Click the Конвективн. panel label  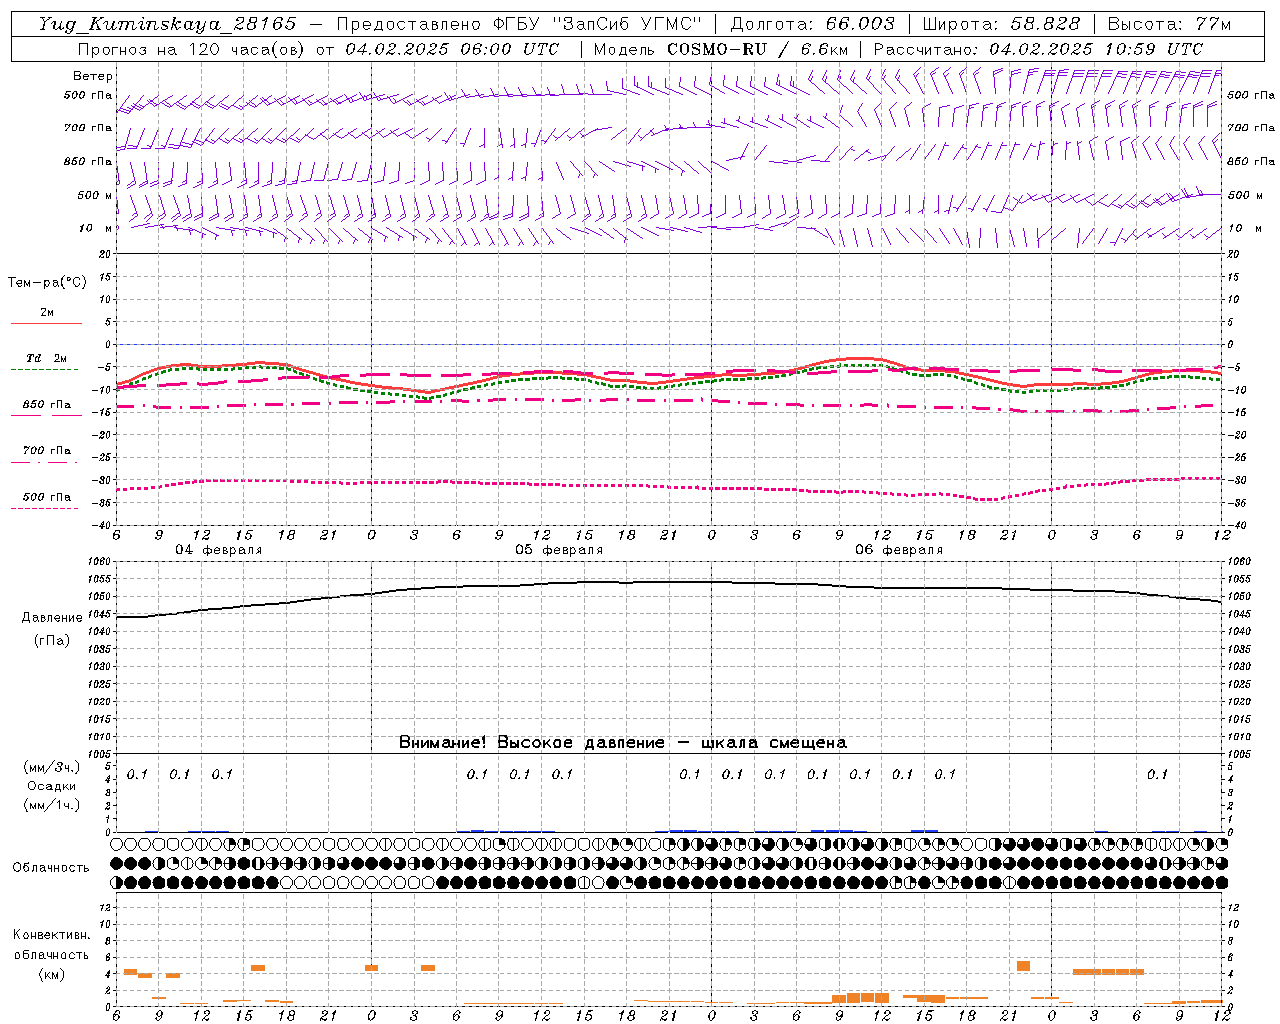pos(51,935)
